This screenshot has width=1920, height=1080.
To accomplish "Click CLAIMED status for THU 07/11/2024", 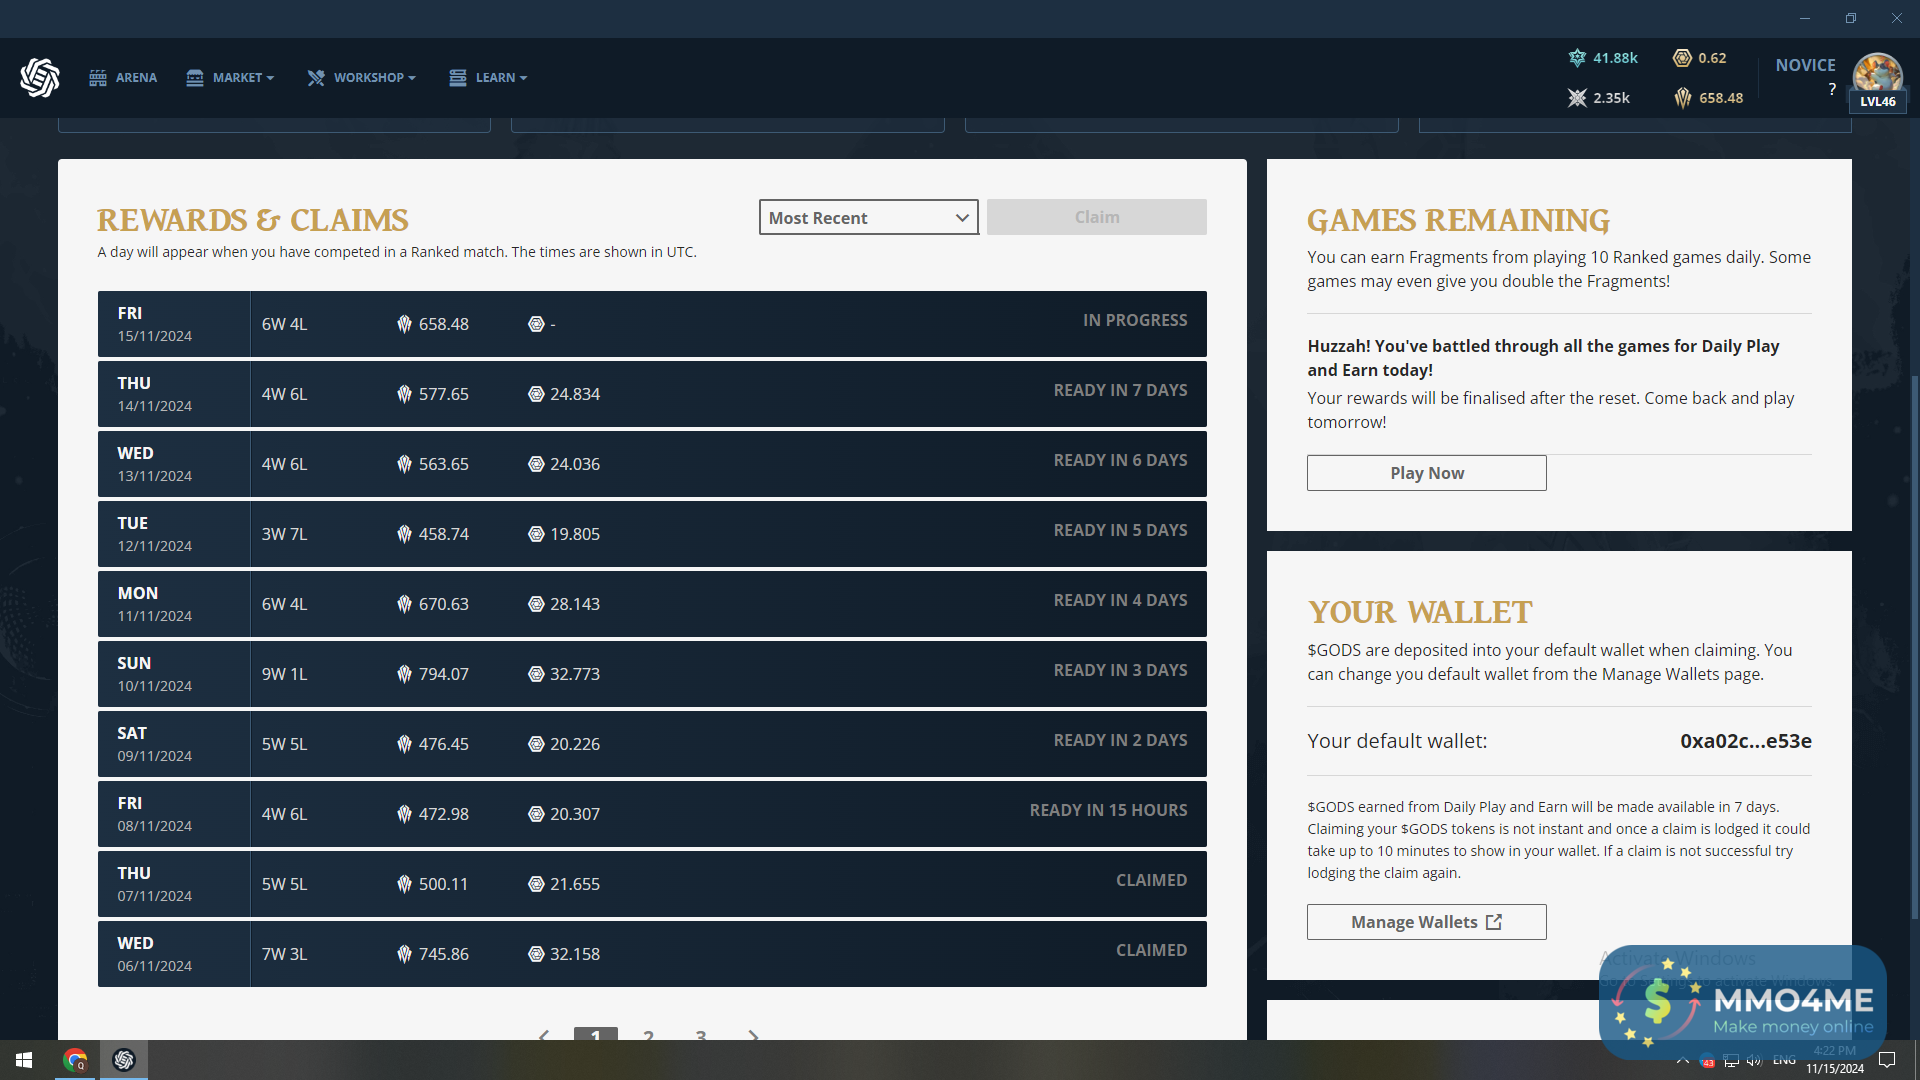I will click(1151, 880).
